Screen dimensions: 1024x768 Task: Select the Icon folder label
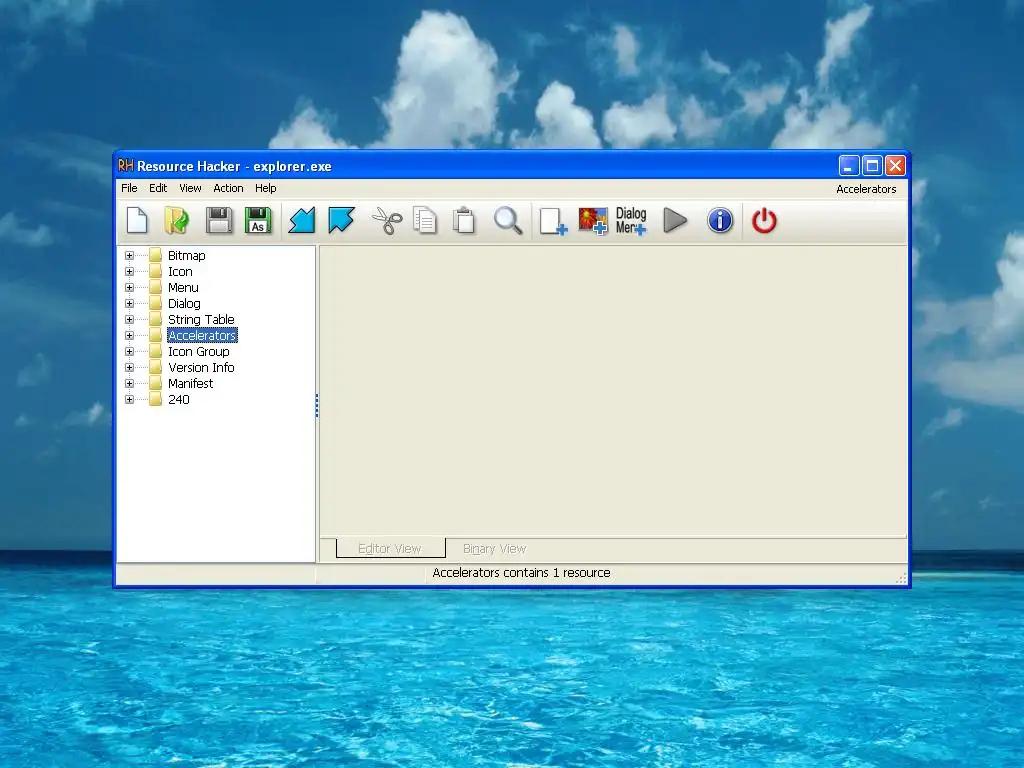pos(180,272)
